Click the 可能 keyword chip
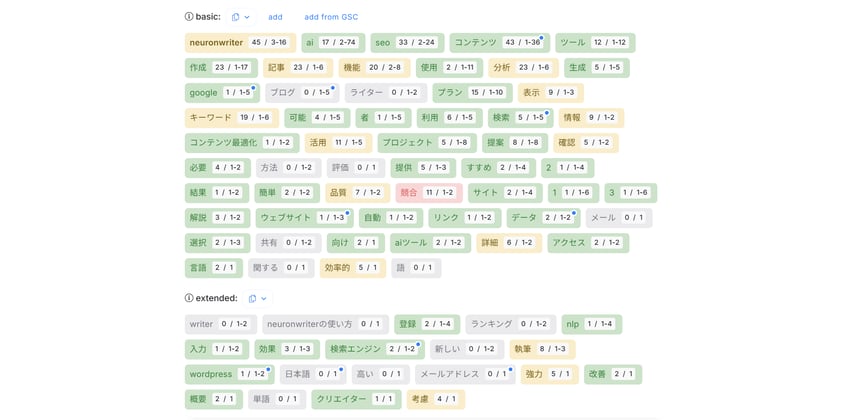 (317, 118)
